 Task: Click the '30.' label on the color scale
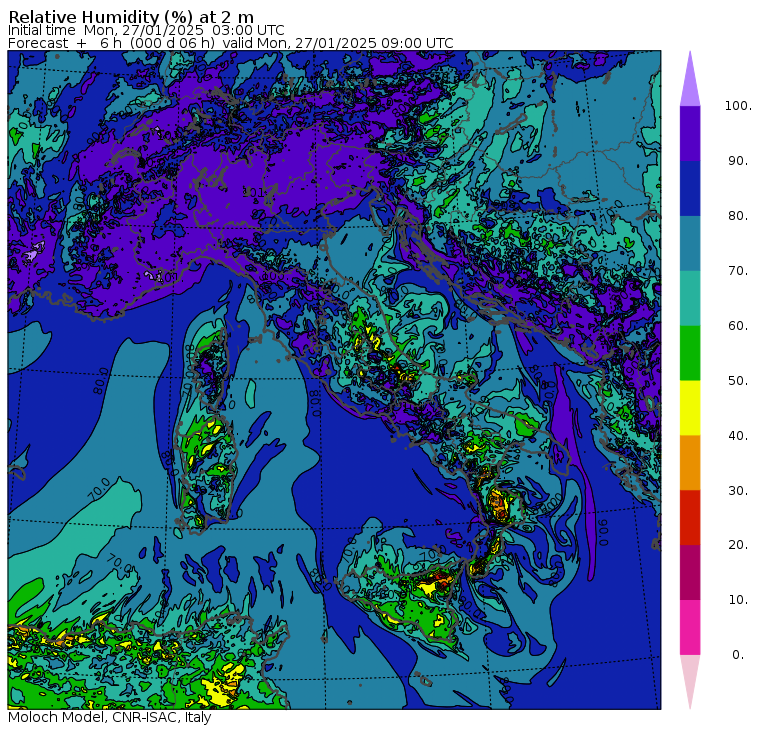click(738, 490)
